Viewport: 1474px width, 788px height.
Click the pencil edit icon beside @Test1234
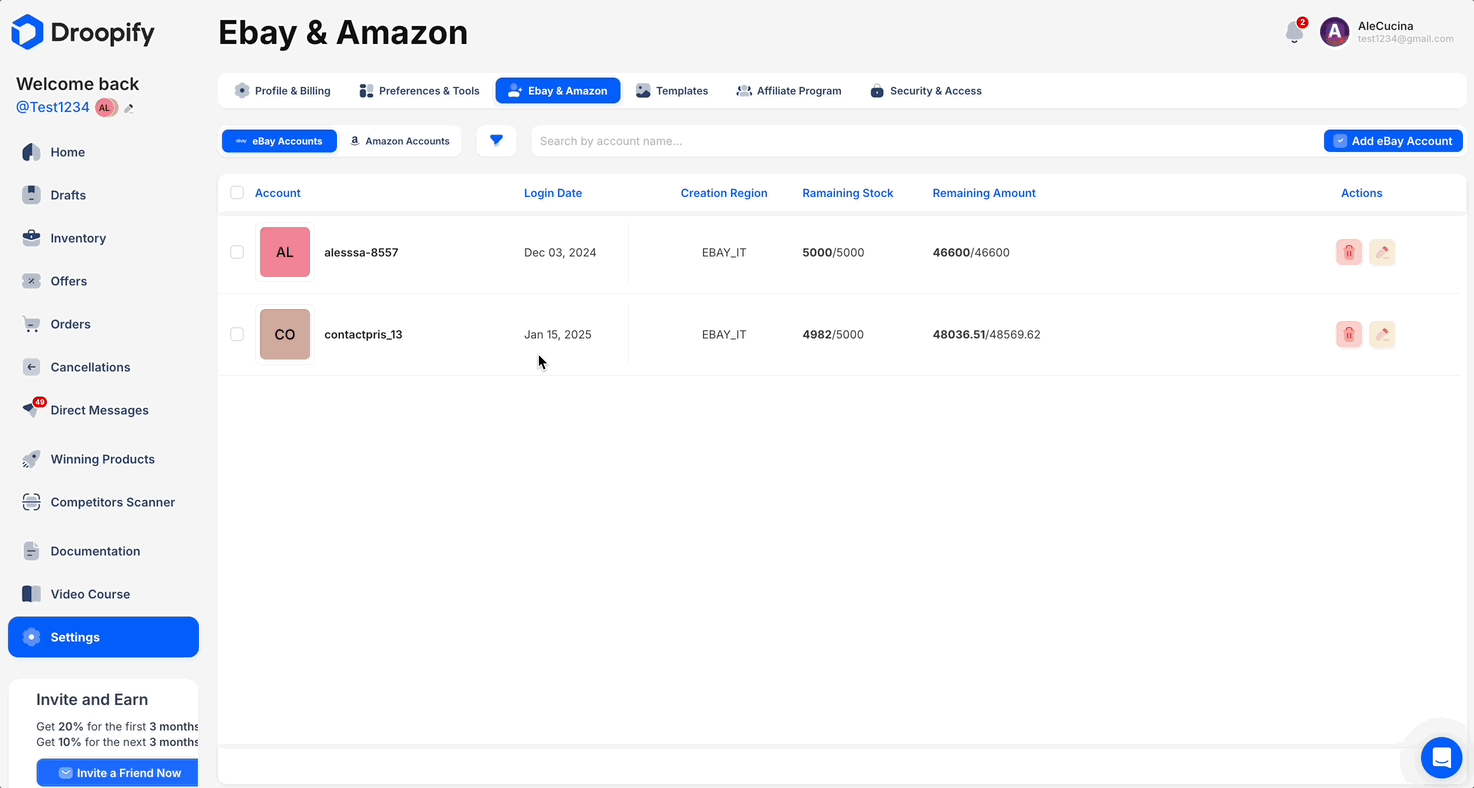(x=129, y=108)
